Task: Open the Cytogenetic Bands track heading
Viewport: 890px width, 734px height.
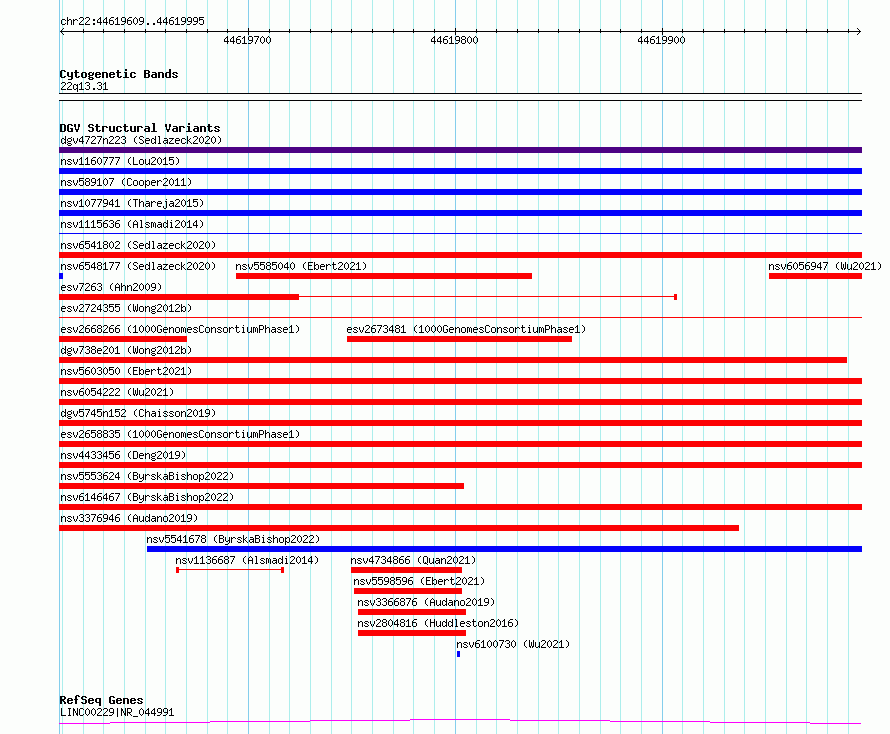Action: (119, 74)
